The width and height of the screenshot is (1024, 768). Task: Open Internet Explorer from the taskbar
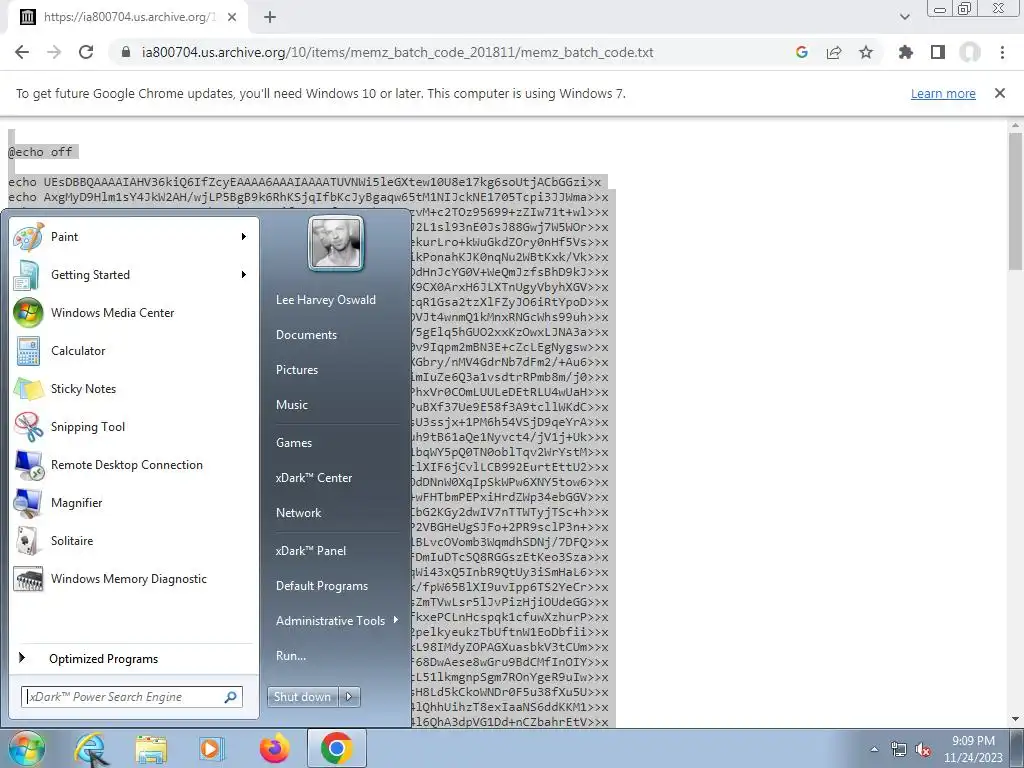click(x=91, y=748)
